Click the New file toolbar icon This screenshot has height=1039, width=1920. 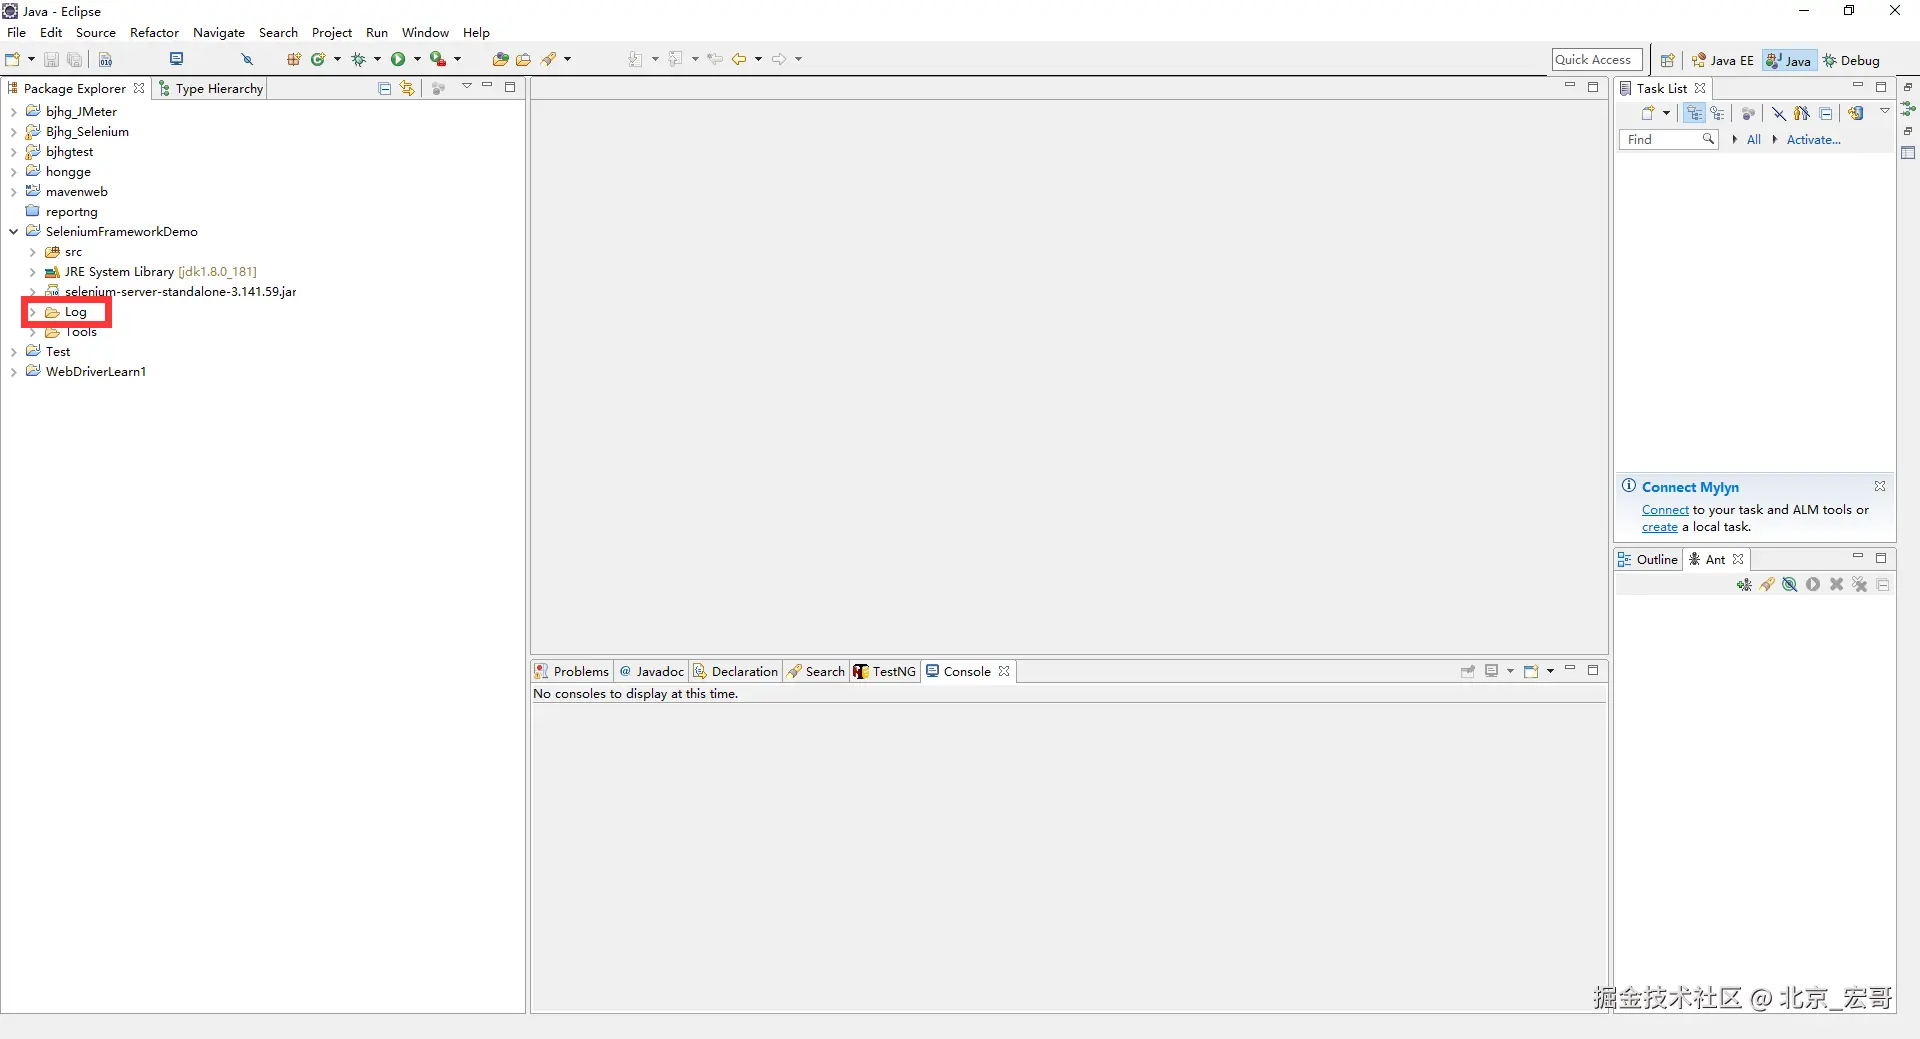(x=12, y=59)
